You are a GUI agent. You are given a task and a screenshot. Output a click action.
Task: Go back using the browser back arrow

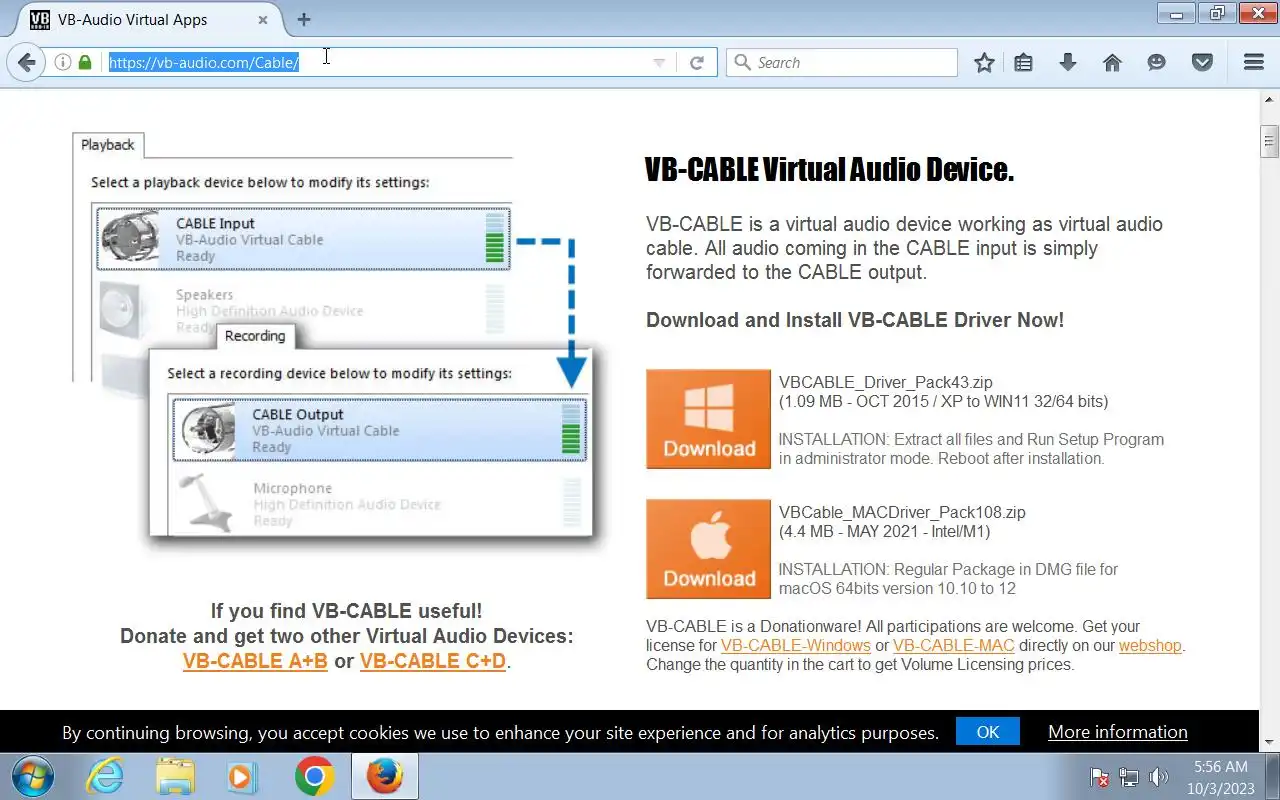pyautogui.click(x=26, y=62)
